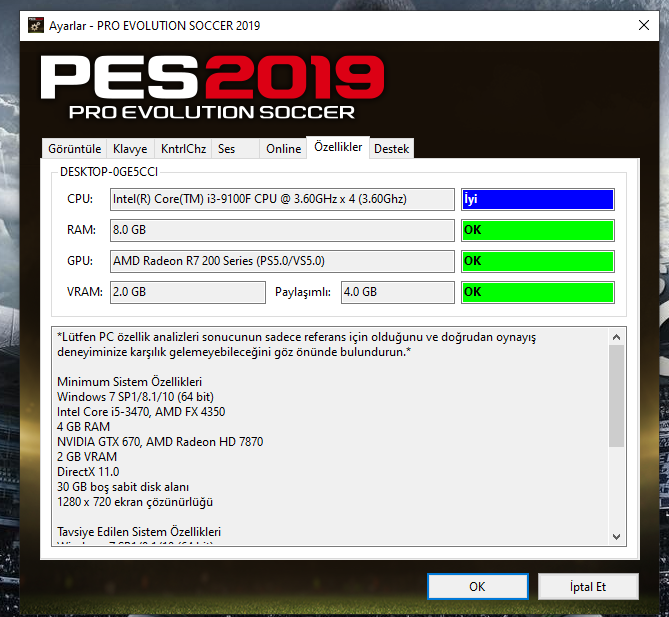Viewport: 669px width, 617px height.
Task: Click the Paylaşımlı: label
Action: 303,292
